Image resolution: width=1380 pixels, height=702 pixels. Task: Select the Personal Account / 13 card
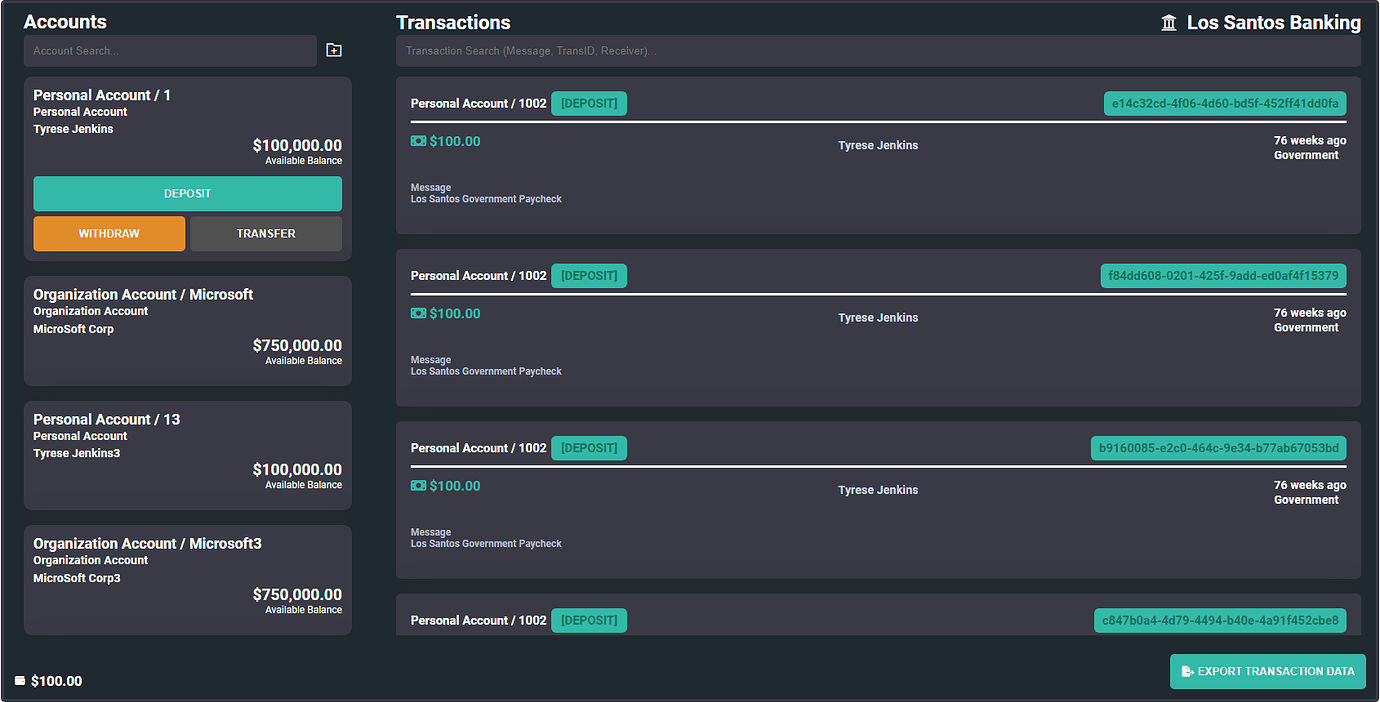pos(187,455)
